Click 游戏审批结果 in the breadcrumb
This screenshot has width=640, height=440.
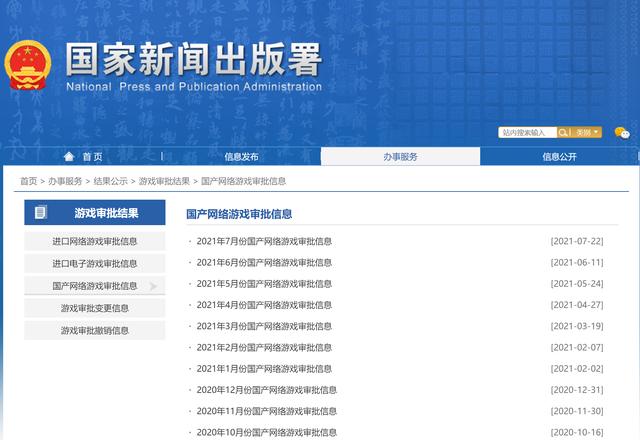pos(164,181)
